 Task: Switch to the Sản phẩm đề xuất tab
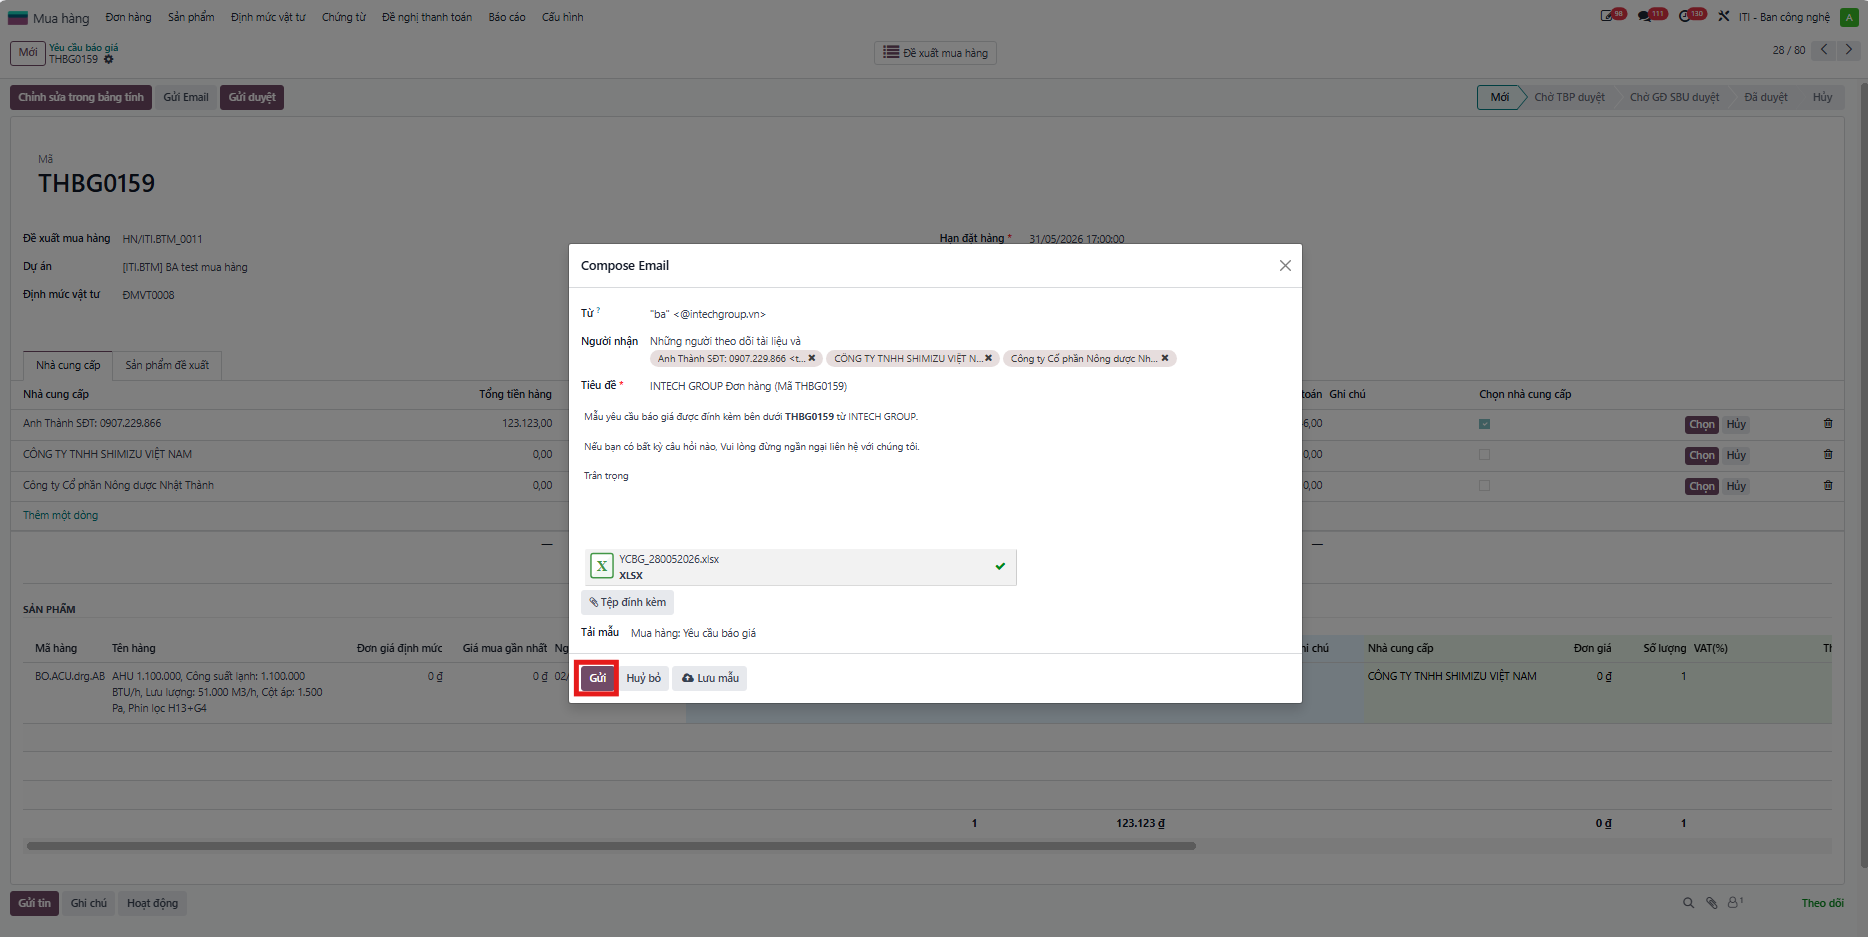[167, 365]
